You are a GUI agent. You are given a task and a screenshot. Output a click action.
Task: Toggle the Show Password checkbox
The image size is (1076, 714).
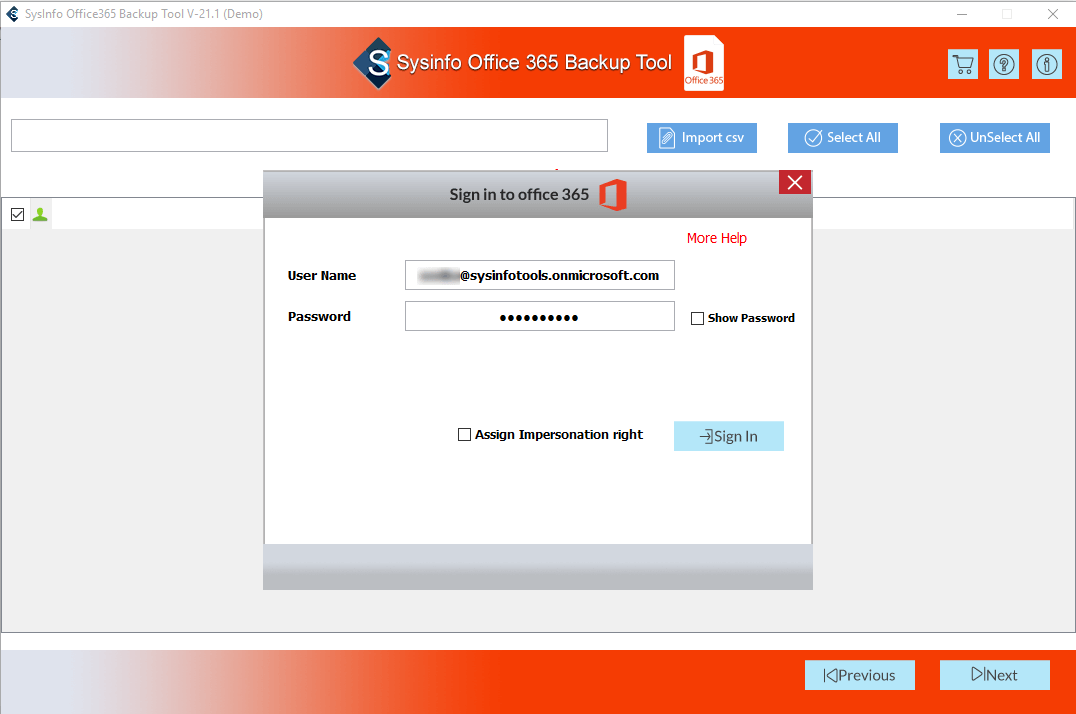click(x=697, y=319)
